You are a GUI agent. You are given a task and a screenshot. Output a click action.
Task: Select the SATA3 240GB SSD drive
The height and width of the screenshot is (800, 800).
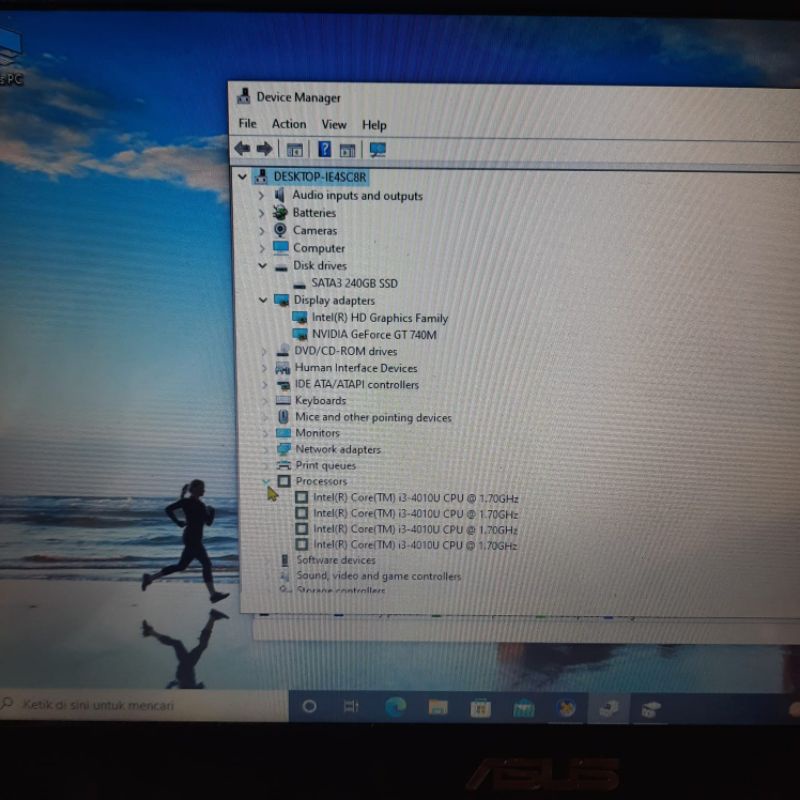click(354, 283)
